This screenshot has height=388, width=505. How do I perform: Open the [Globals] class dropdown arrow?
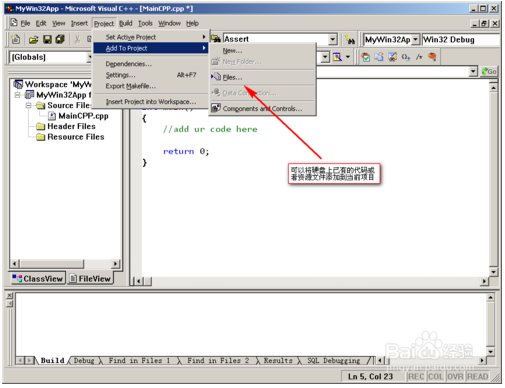[x=89, y=57]
